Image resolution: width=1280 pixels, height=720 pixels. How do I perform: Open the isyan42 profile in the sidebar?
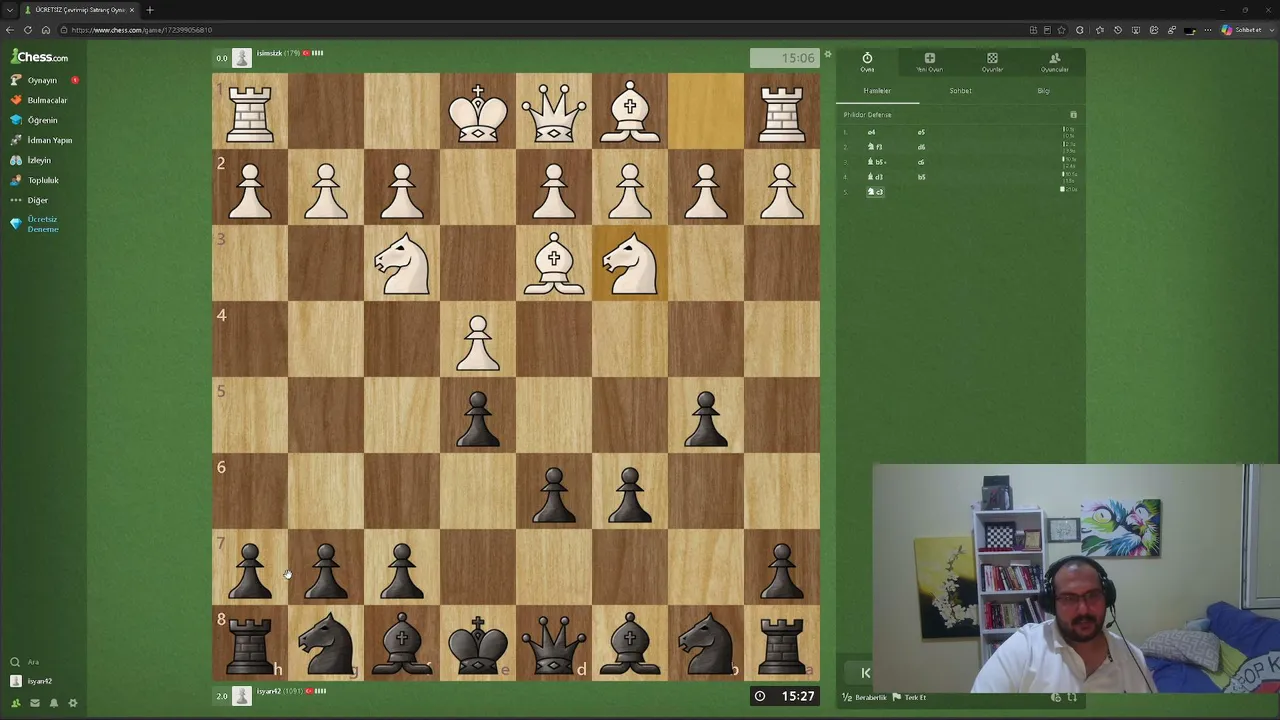[x=30, y=681]
